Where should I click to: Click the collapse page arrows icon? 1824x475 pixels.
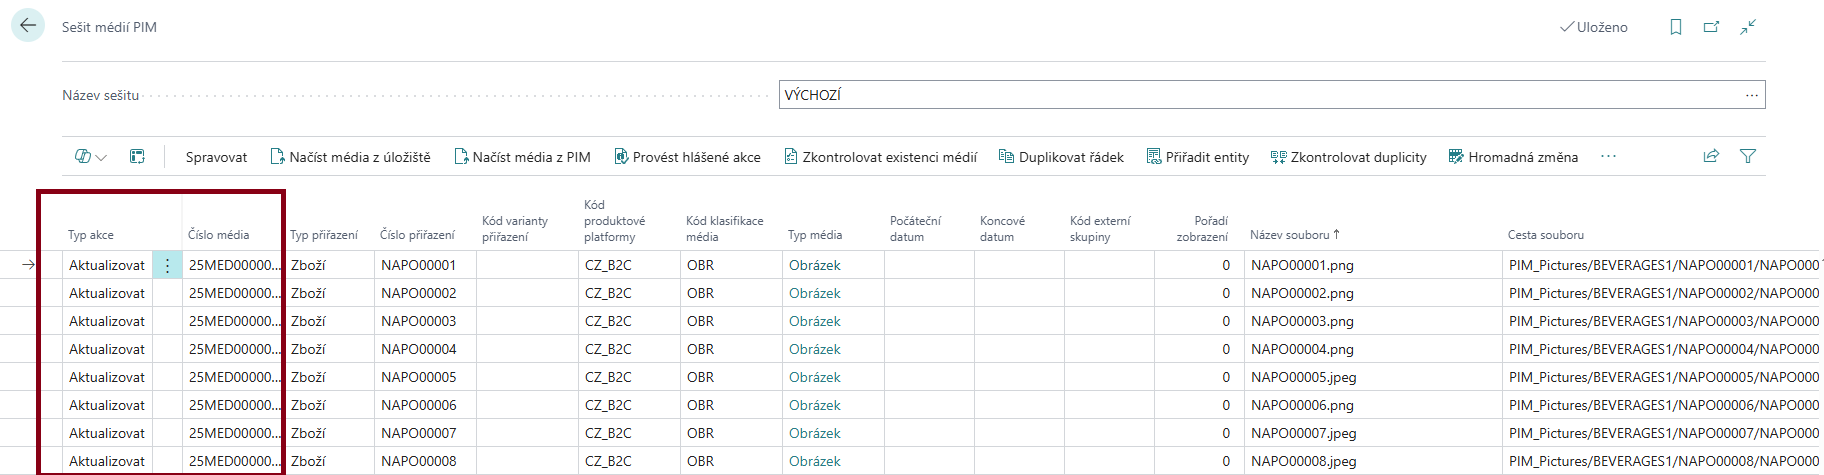tap(1747, 27)
